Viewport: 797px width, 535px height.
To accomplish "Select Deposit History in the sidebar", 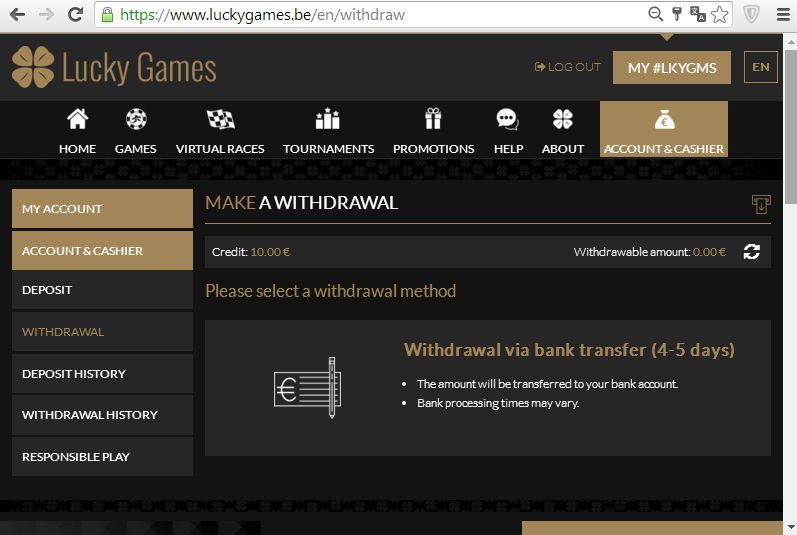I will (102, 373).
